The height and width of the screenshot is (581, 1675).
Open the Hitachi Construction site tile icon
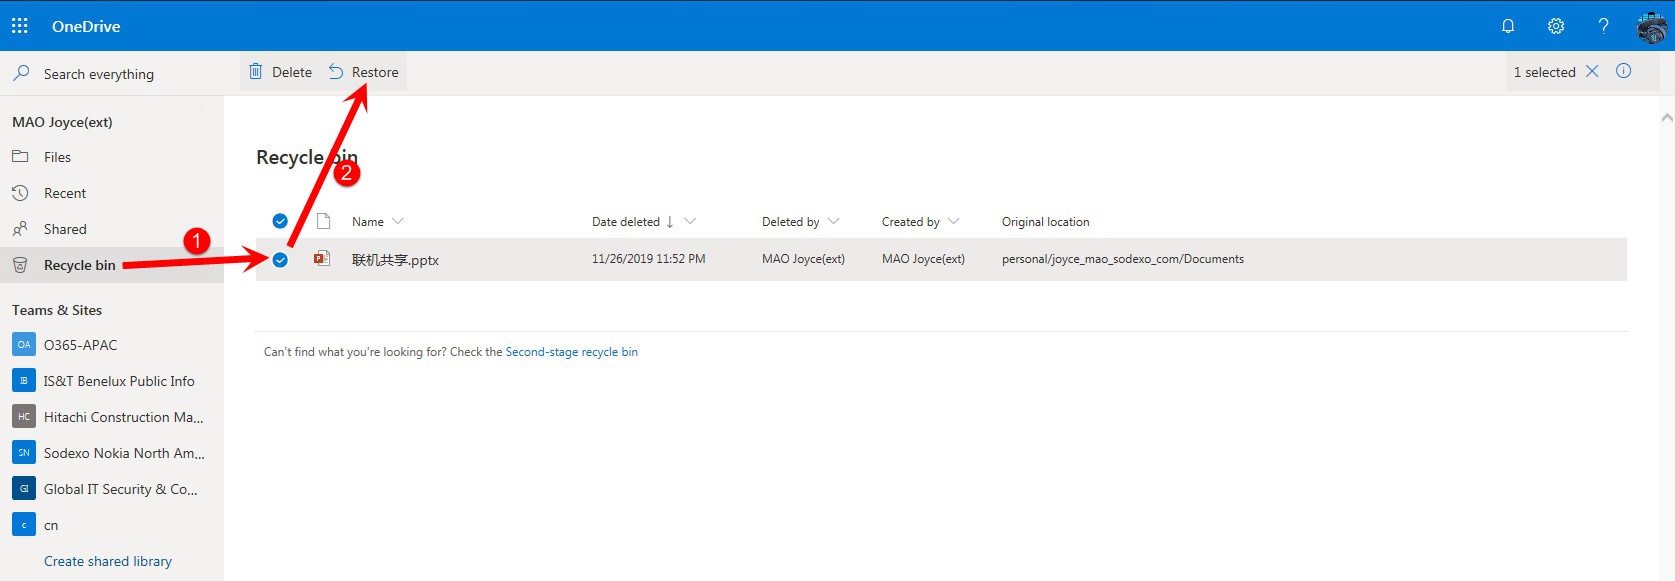coord(24,417)
